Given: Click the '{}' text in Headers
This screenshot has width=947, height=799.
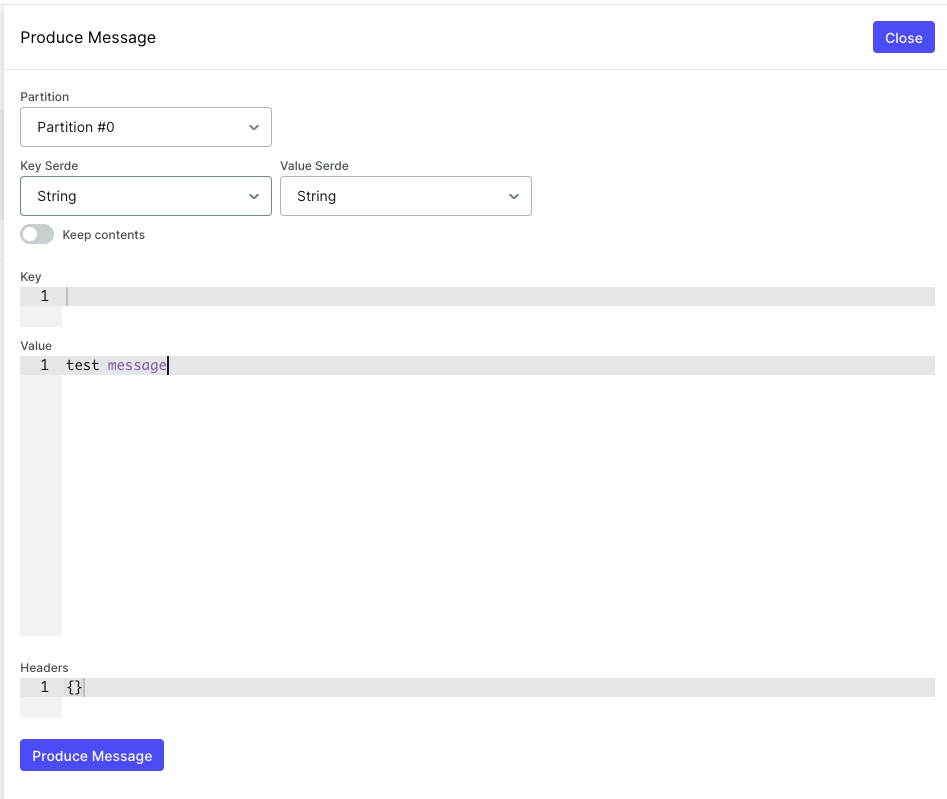Looking at the screenshot, I should click(x=74, y=687).
